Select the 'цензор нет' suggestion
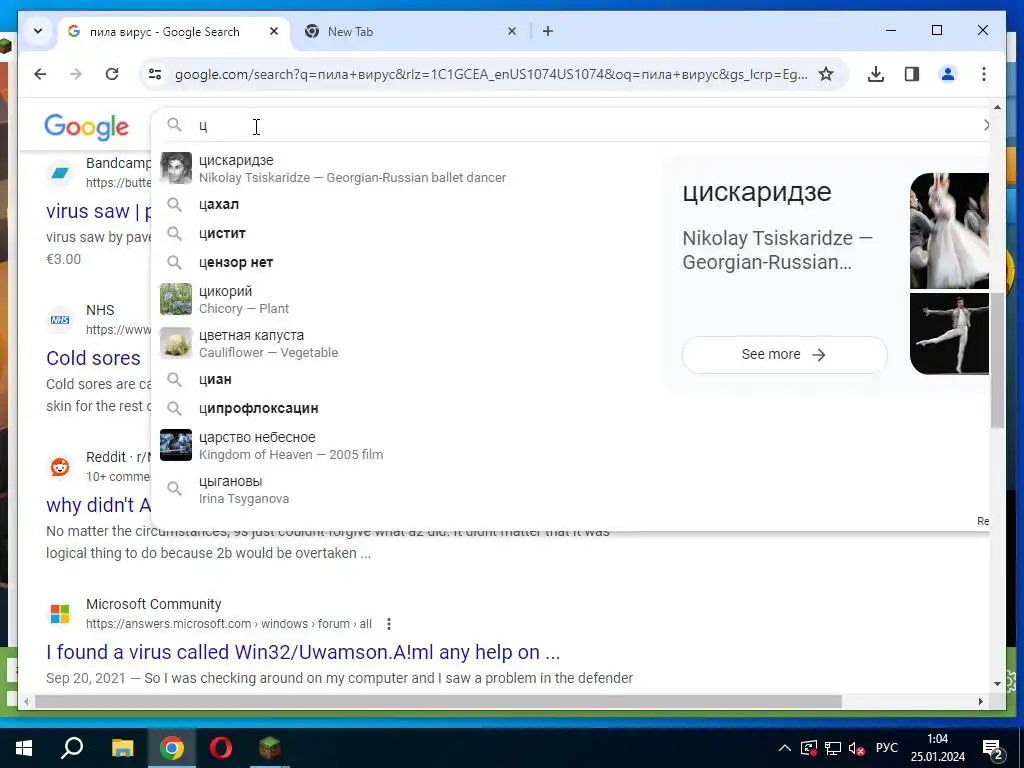This screenshot has width=1024, height=768. [x=407, y=263]
